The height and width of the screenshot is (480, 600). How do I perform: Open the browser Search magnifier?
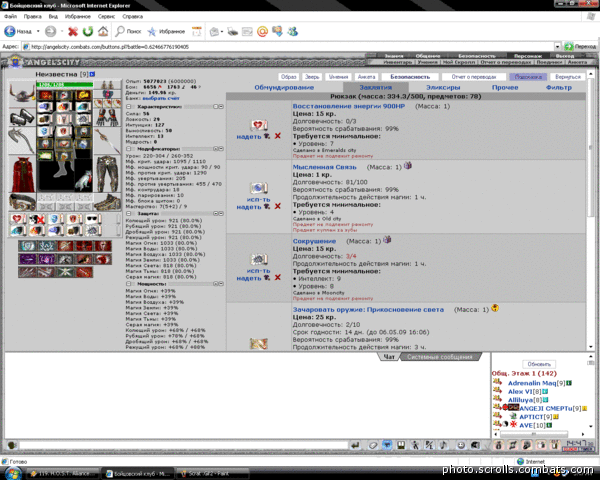(x=120, y=31)
